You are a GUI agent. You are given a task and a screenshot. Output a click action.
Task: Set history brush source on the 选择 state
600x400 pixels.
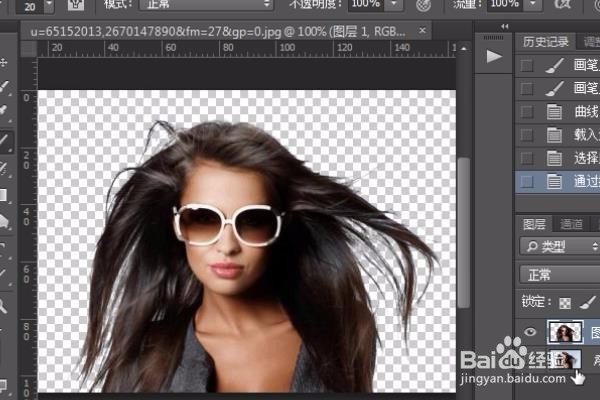point(527,158)
